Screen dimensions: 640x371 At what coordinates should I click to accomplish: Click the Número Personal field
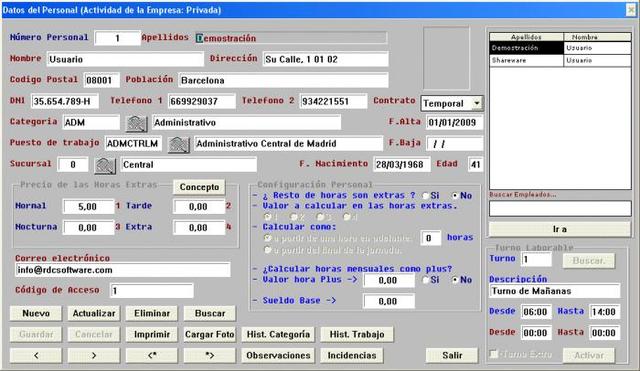118,38
